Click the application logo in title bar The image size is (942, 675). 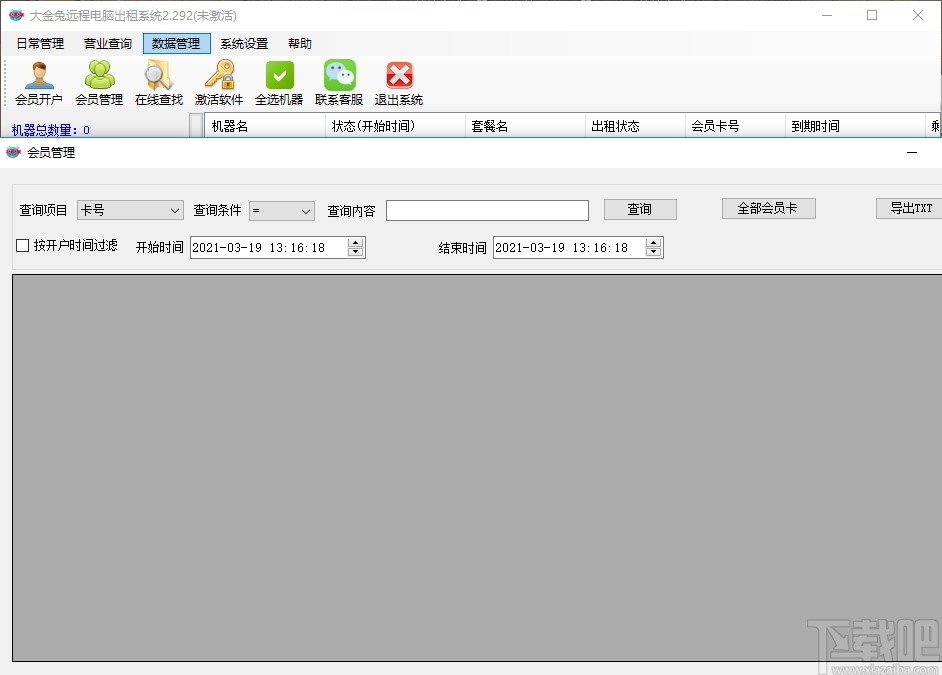(14, 15)
